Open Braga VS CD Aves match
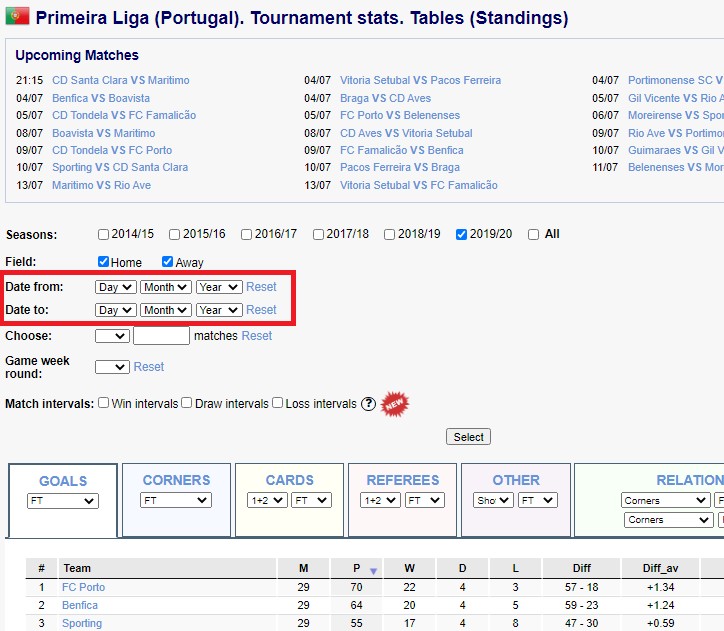This screenshot has height=631, width=724. [x=385, y=98]
